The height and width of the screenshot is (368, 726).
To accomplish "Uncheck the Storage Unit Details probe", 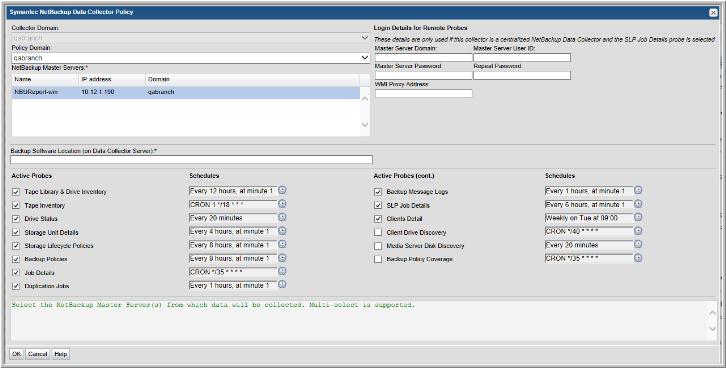I will click(x=16, y=232).
